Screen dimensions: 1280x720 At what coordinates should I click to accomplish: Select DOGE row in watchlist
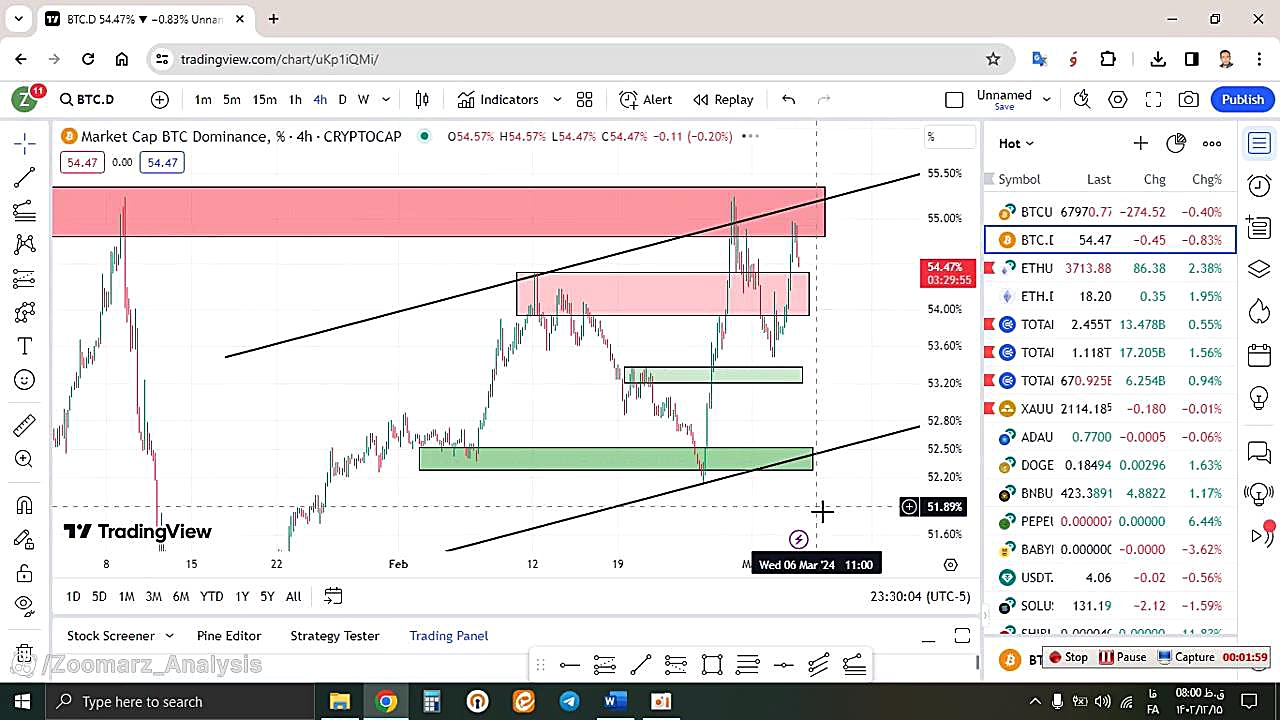pos(1111,465)
